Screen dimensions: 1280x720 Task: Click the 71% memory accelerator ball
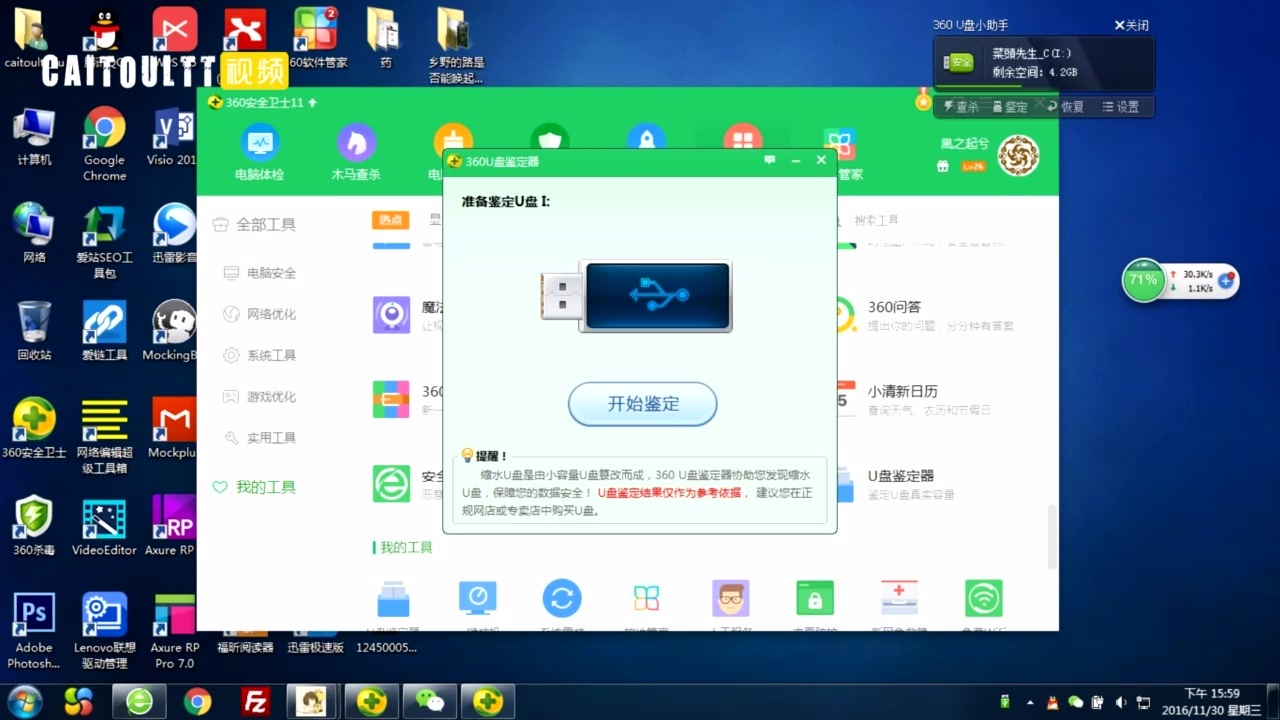point(1142,280)
